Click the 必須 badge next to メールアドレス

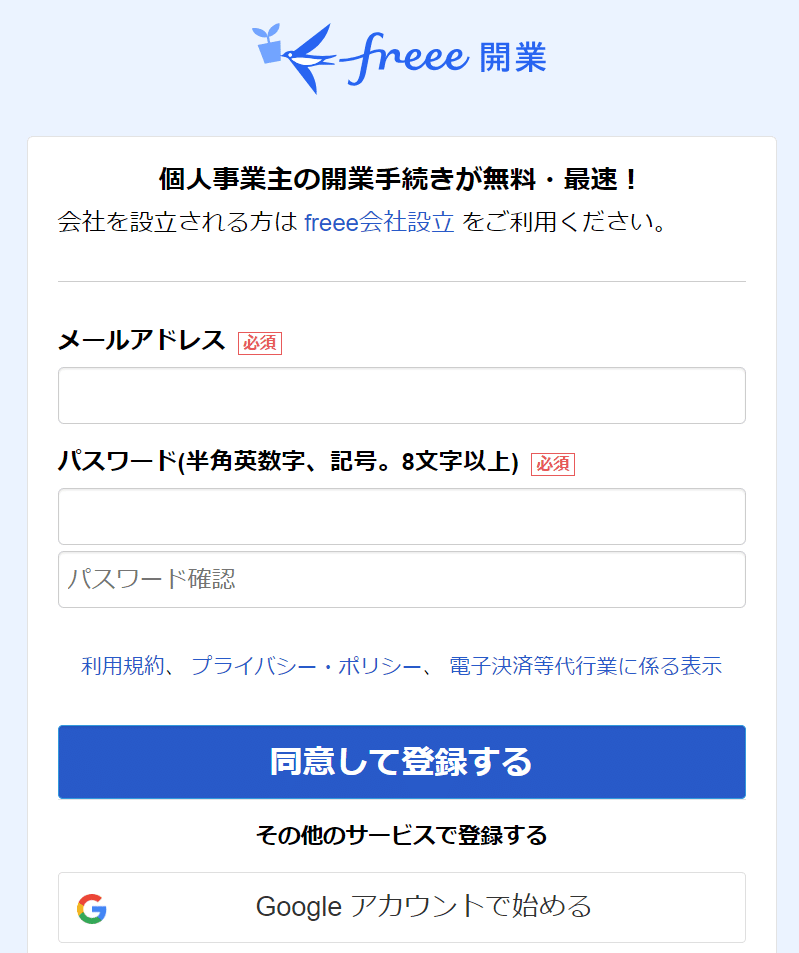click(259, 343)
